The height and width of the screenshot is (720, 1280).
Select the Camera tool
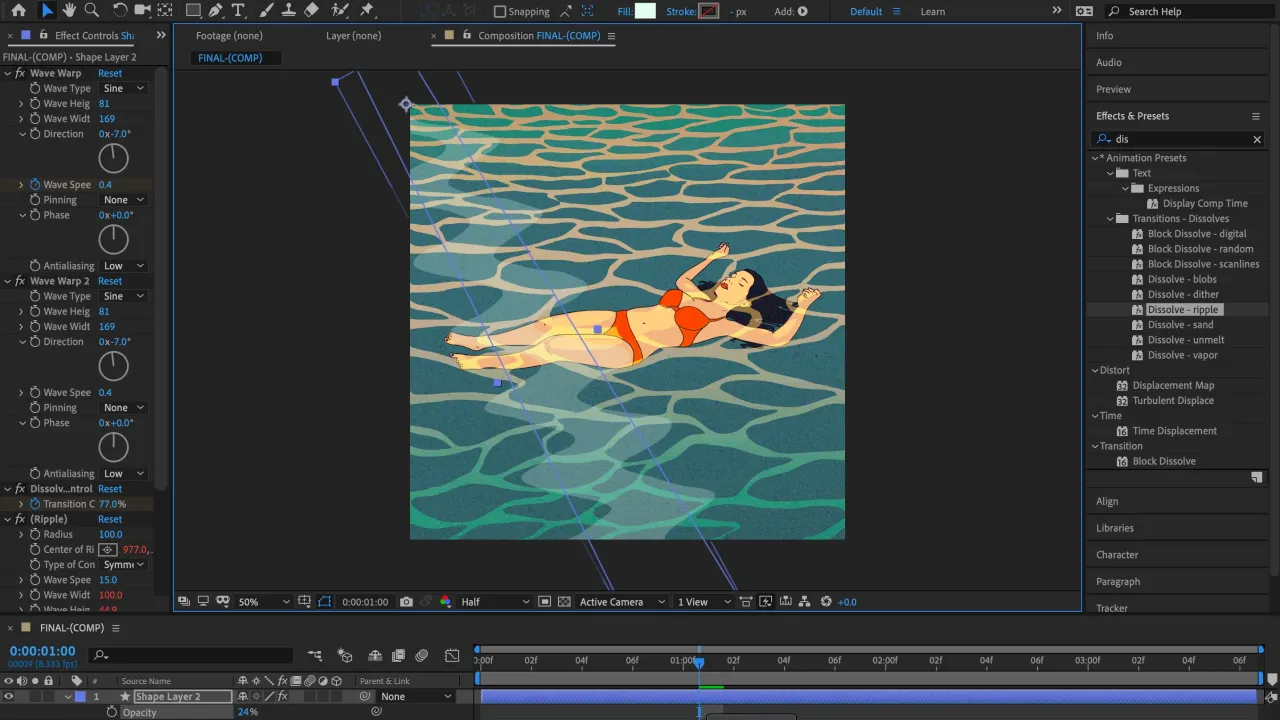coord(142,11)
